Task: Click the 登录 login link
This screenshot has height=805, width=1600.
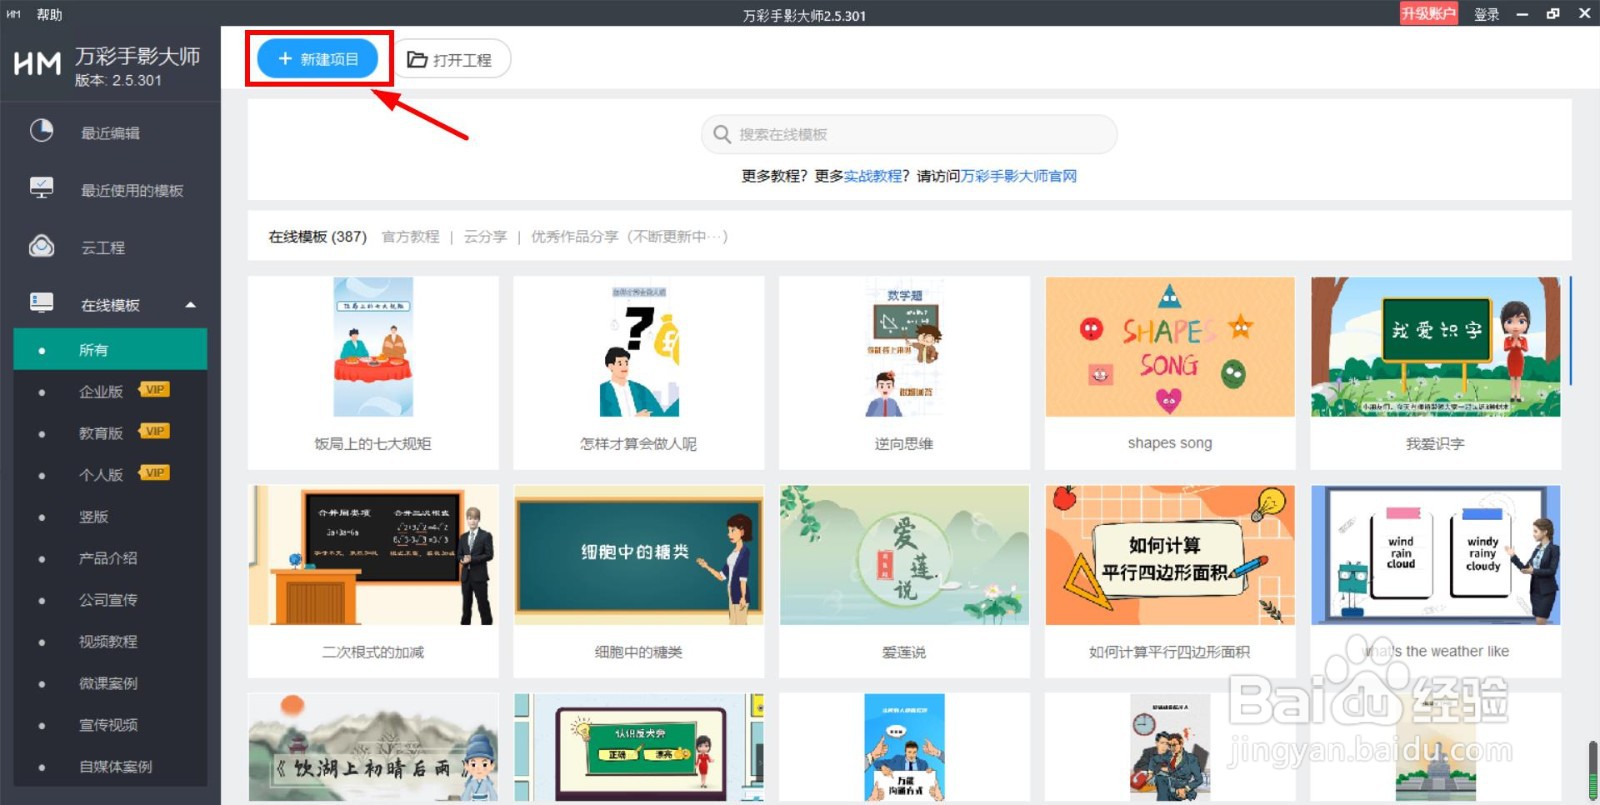Action: point(1486,14)
